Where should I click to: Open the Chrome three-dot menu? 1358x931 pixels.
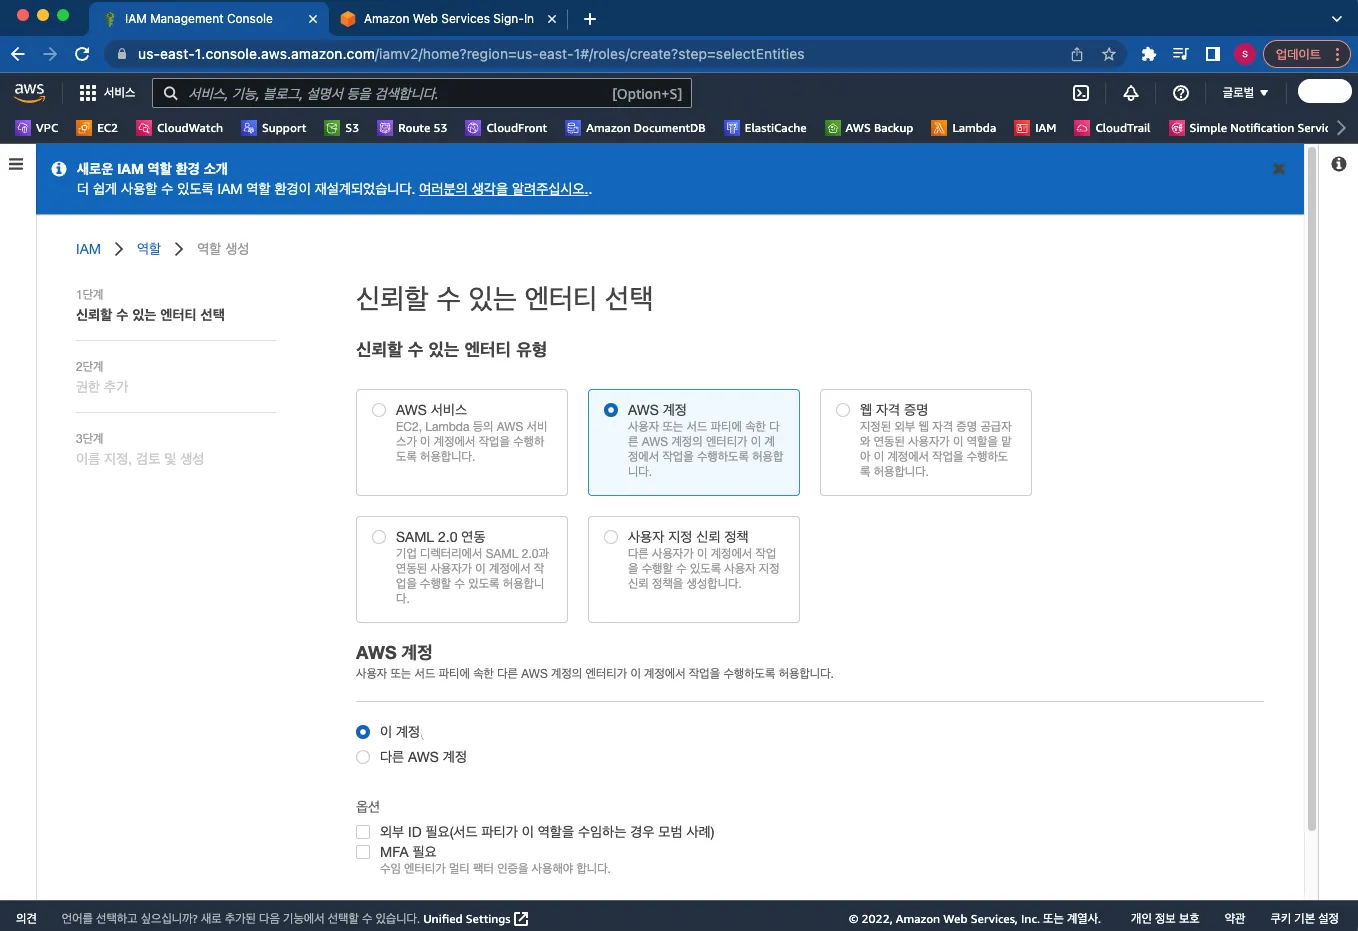point(1338,54)
